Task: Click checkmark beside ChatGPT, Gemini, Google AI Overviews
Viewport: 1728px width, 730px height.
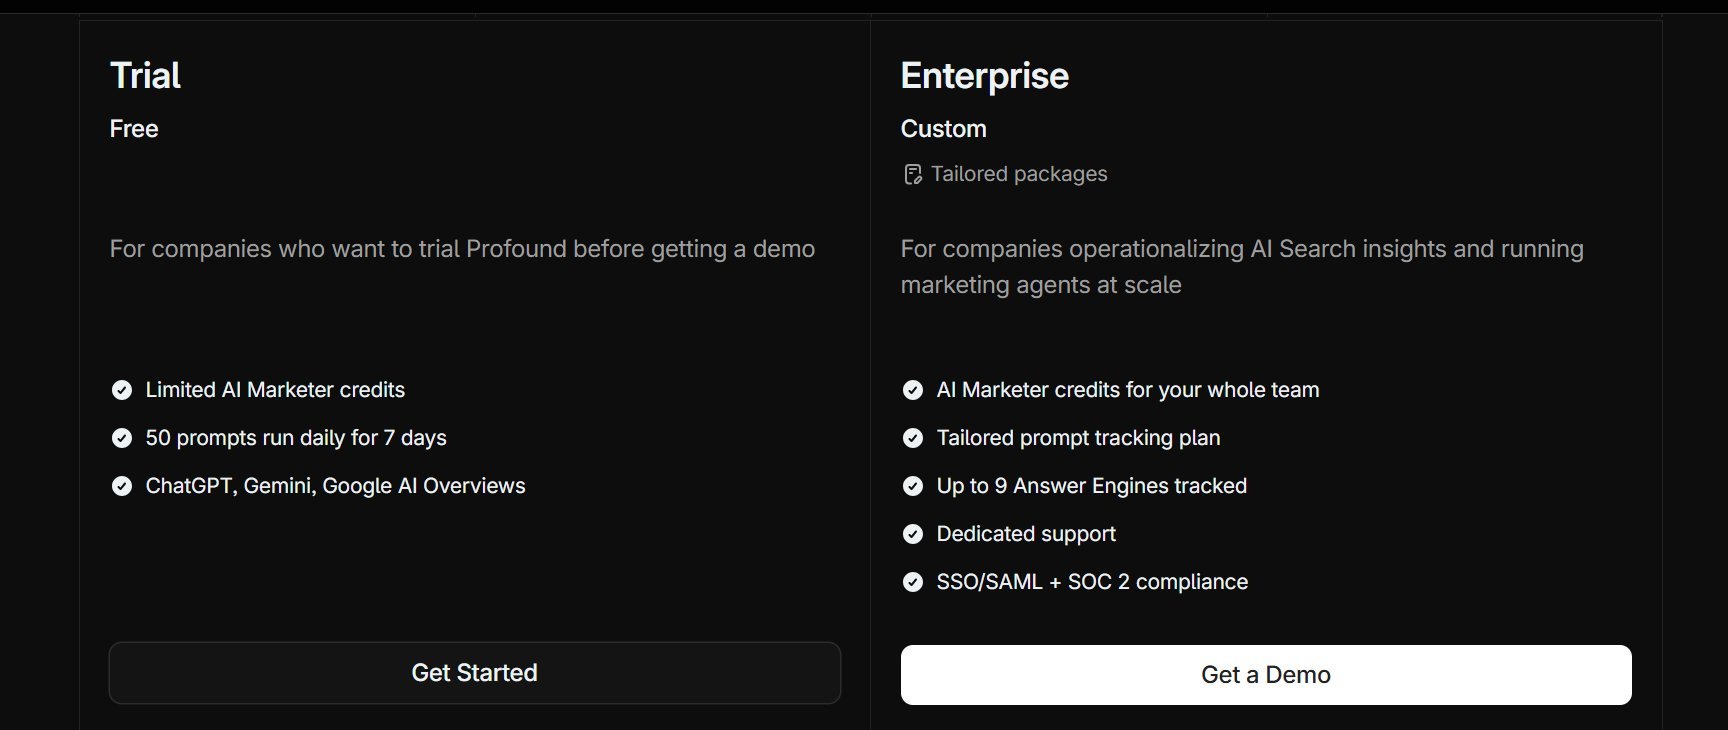Action: (122, 486)
